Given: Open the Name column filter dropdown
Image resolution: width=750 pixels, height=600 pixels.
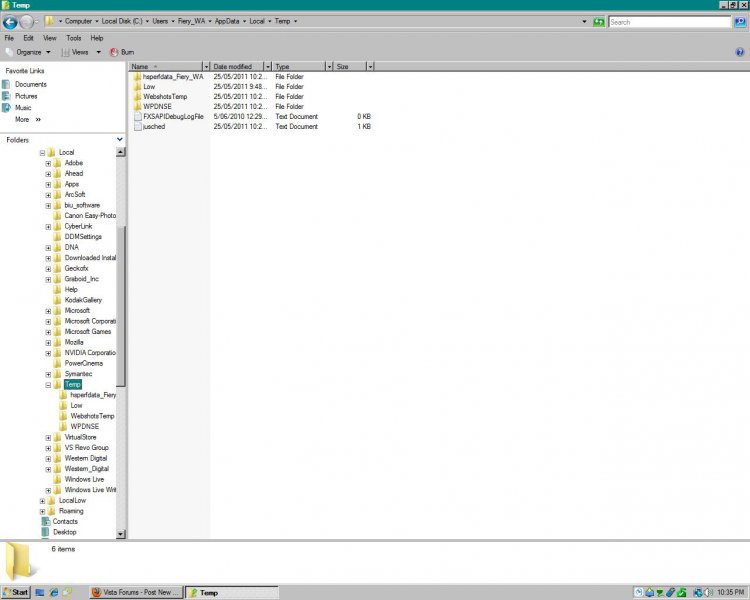Looking at the screenshot, I should click(x=206, y=67).
